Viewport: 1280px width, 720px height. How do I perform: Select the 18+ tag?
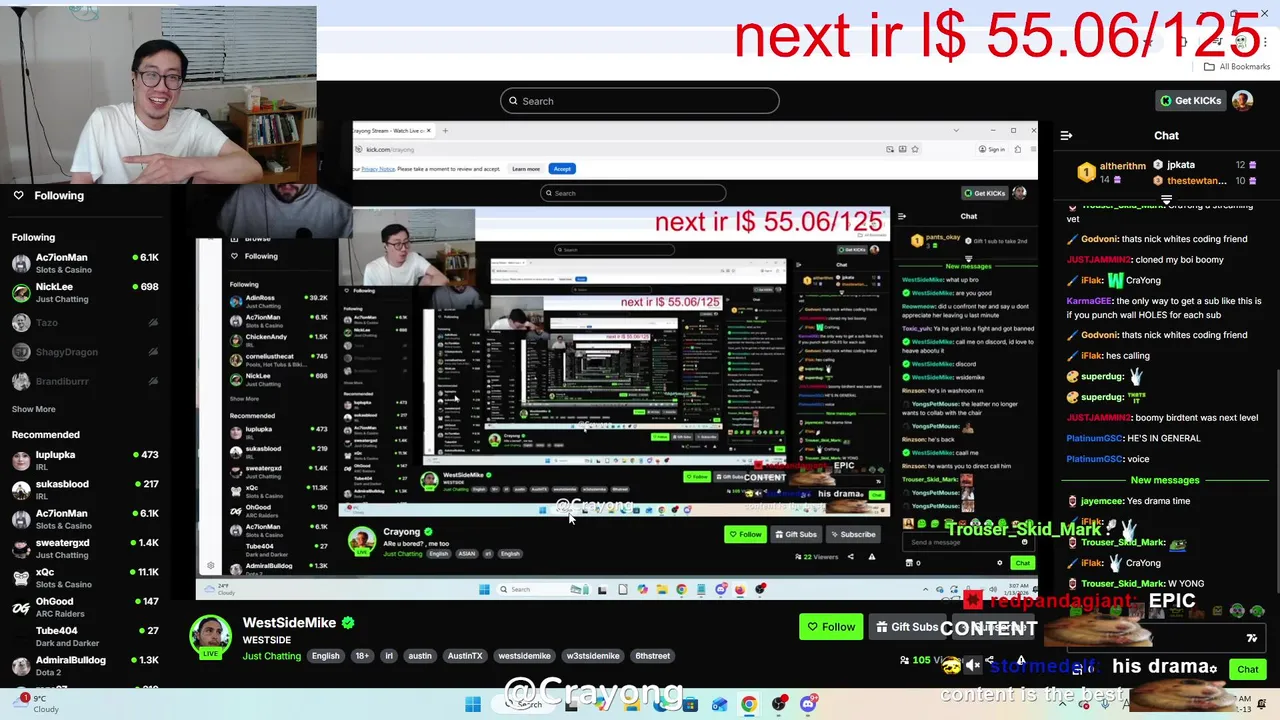tap(362, 656)
